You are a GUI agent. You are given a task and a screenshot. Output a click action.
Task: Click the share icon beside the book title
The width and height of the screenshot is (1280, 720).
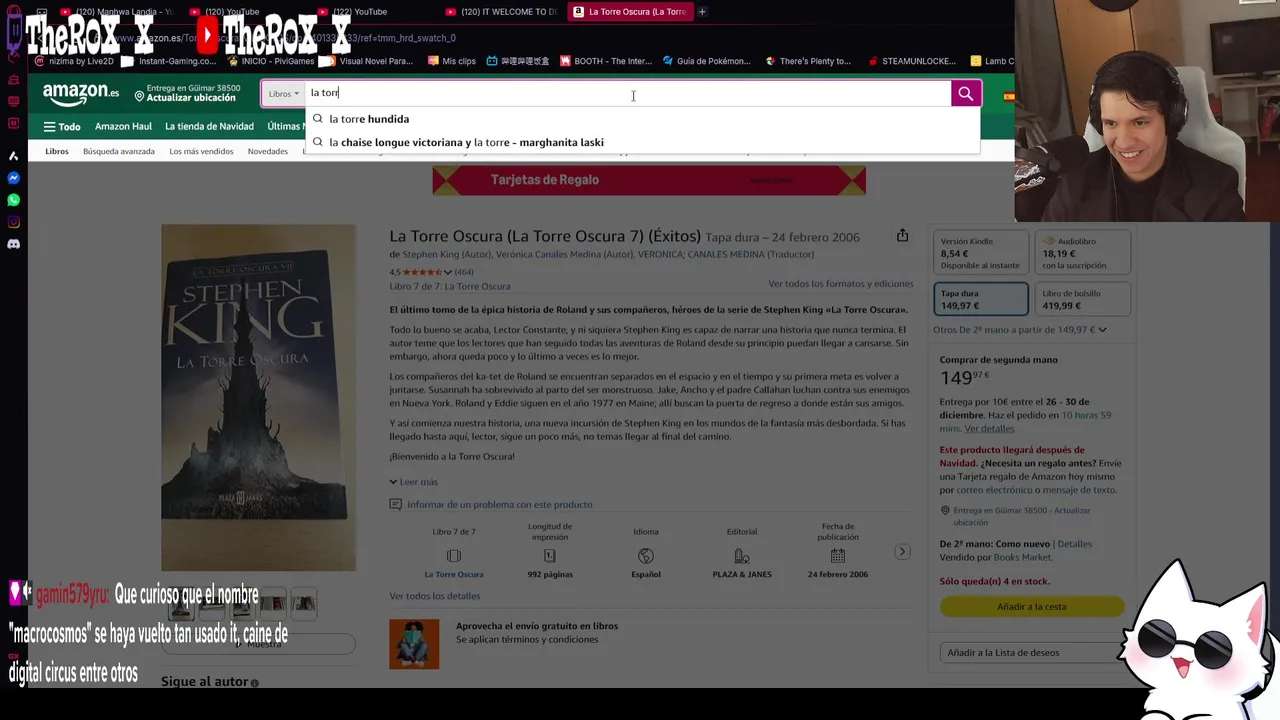902,236
